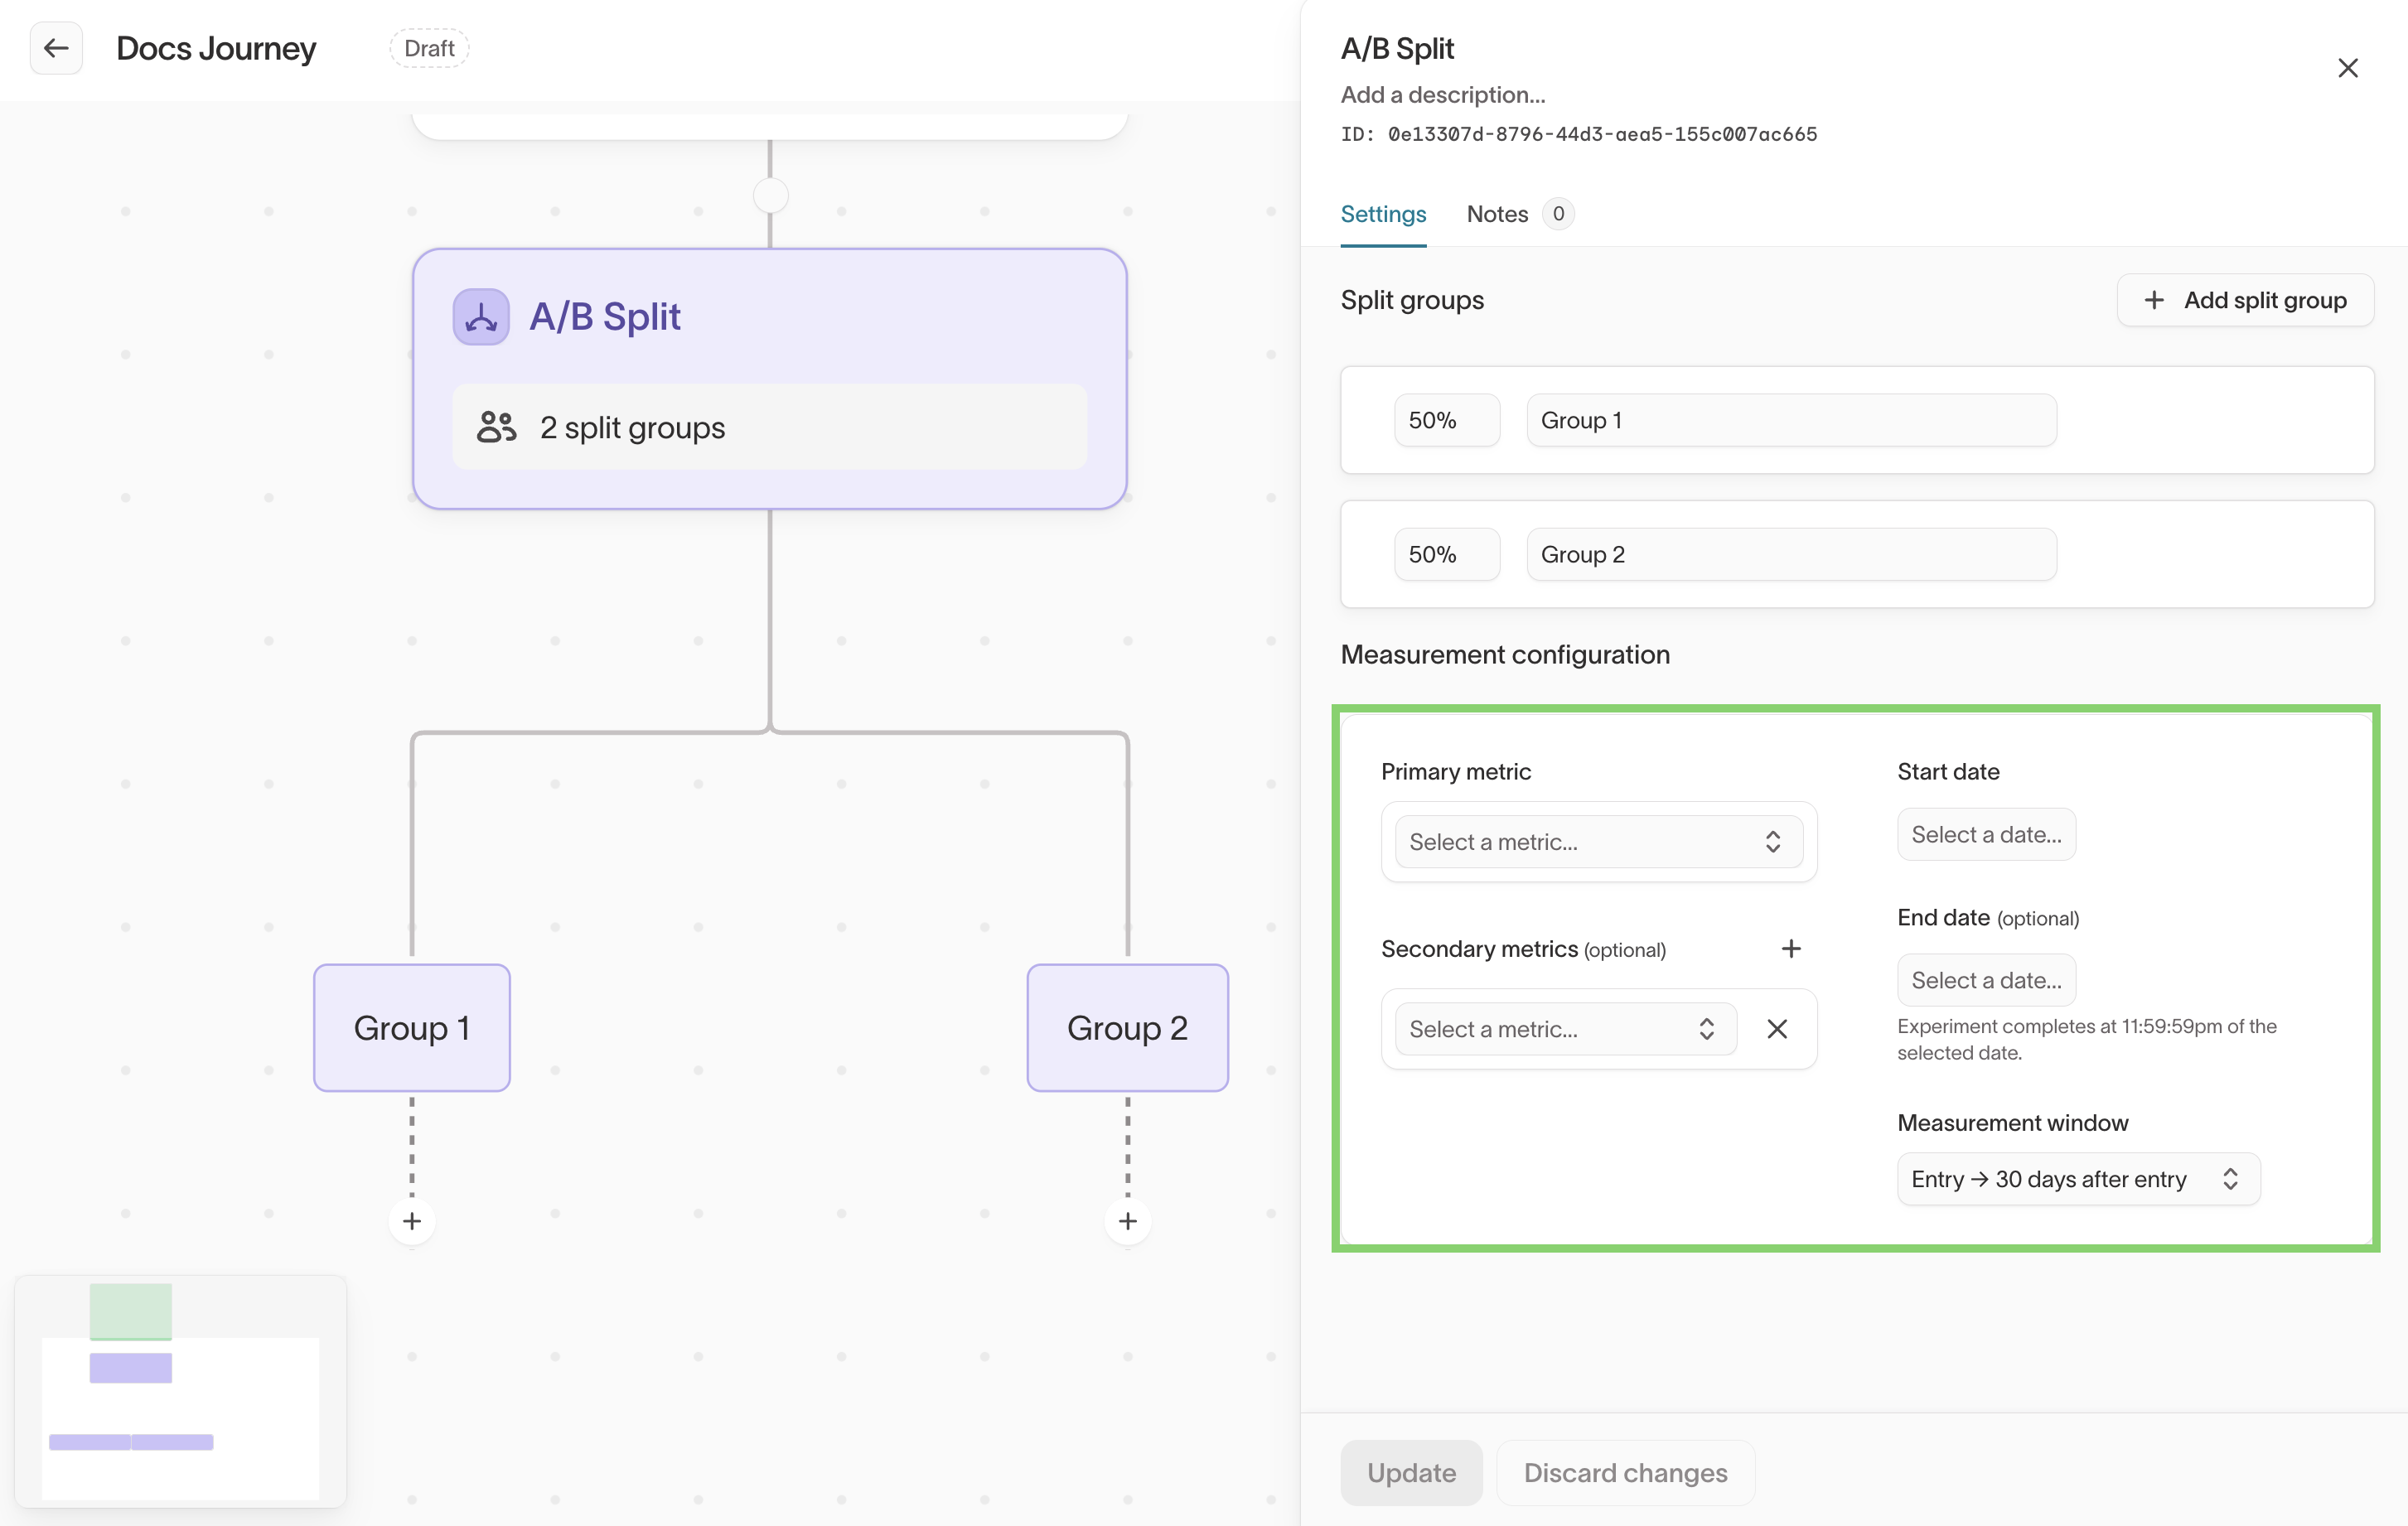Click the back arrow next to Docs Journey
The image size is (2408, 1526).
(x=56, y=48)
